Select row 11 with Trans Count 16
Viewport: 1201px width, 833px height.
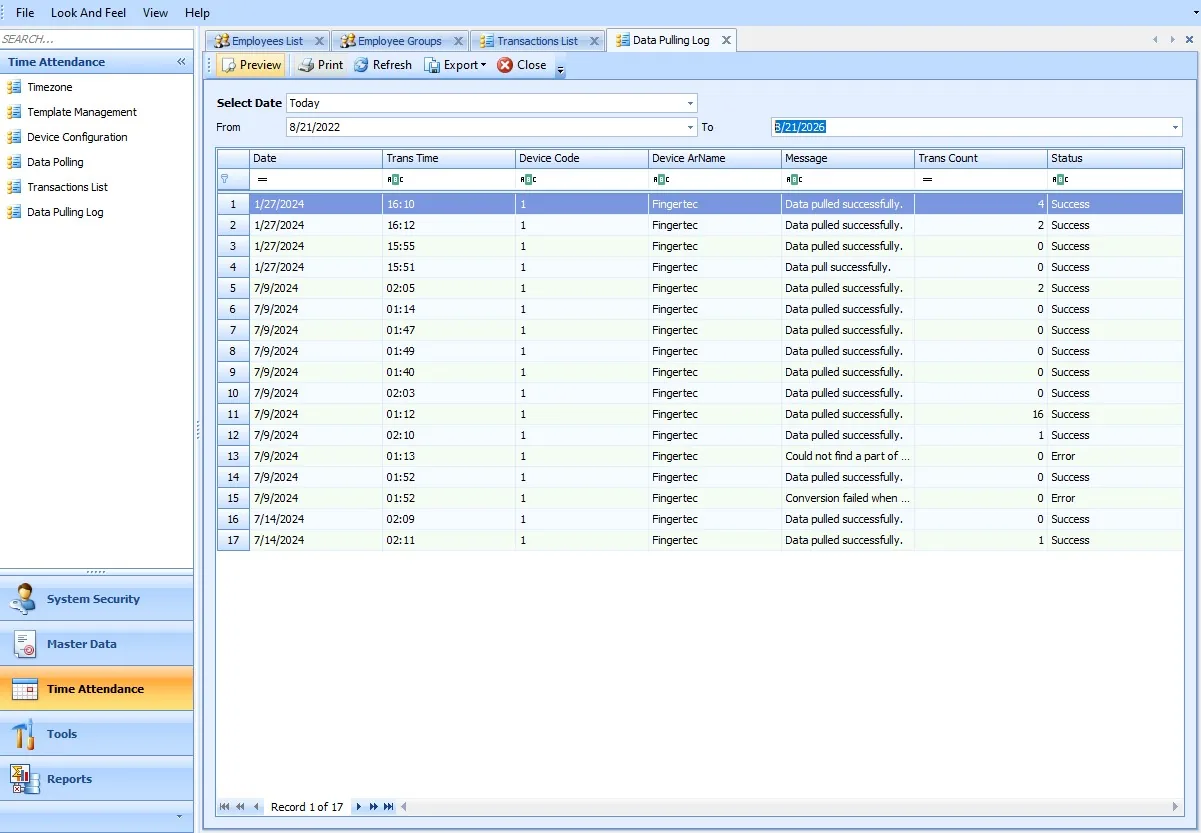(x=700, y=414)
